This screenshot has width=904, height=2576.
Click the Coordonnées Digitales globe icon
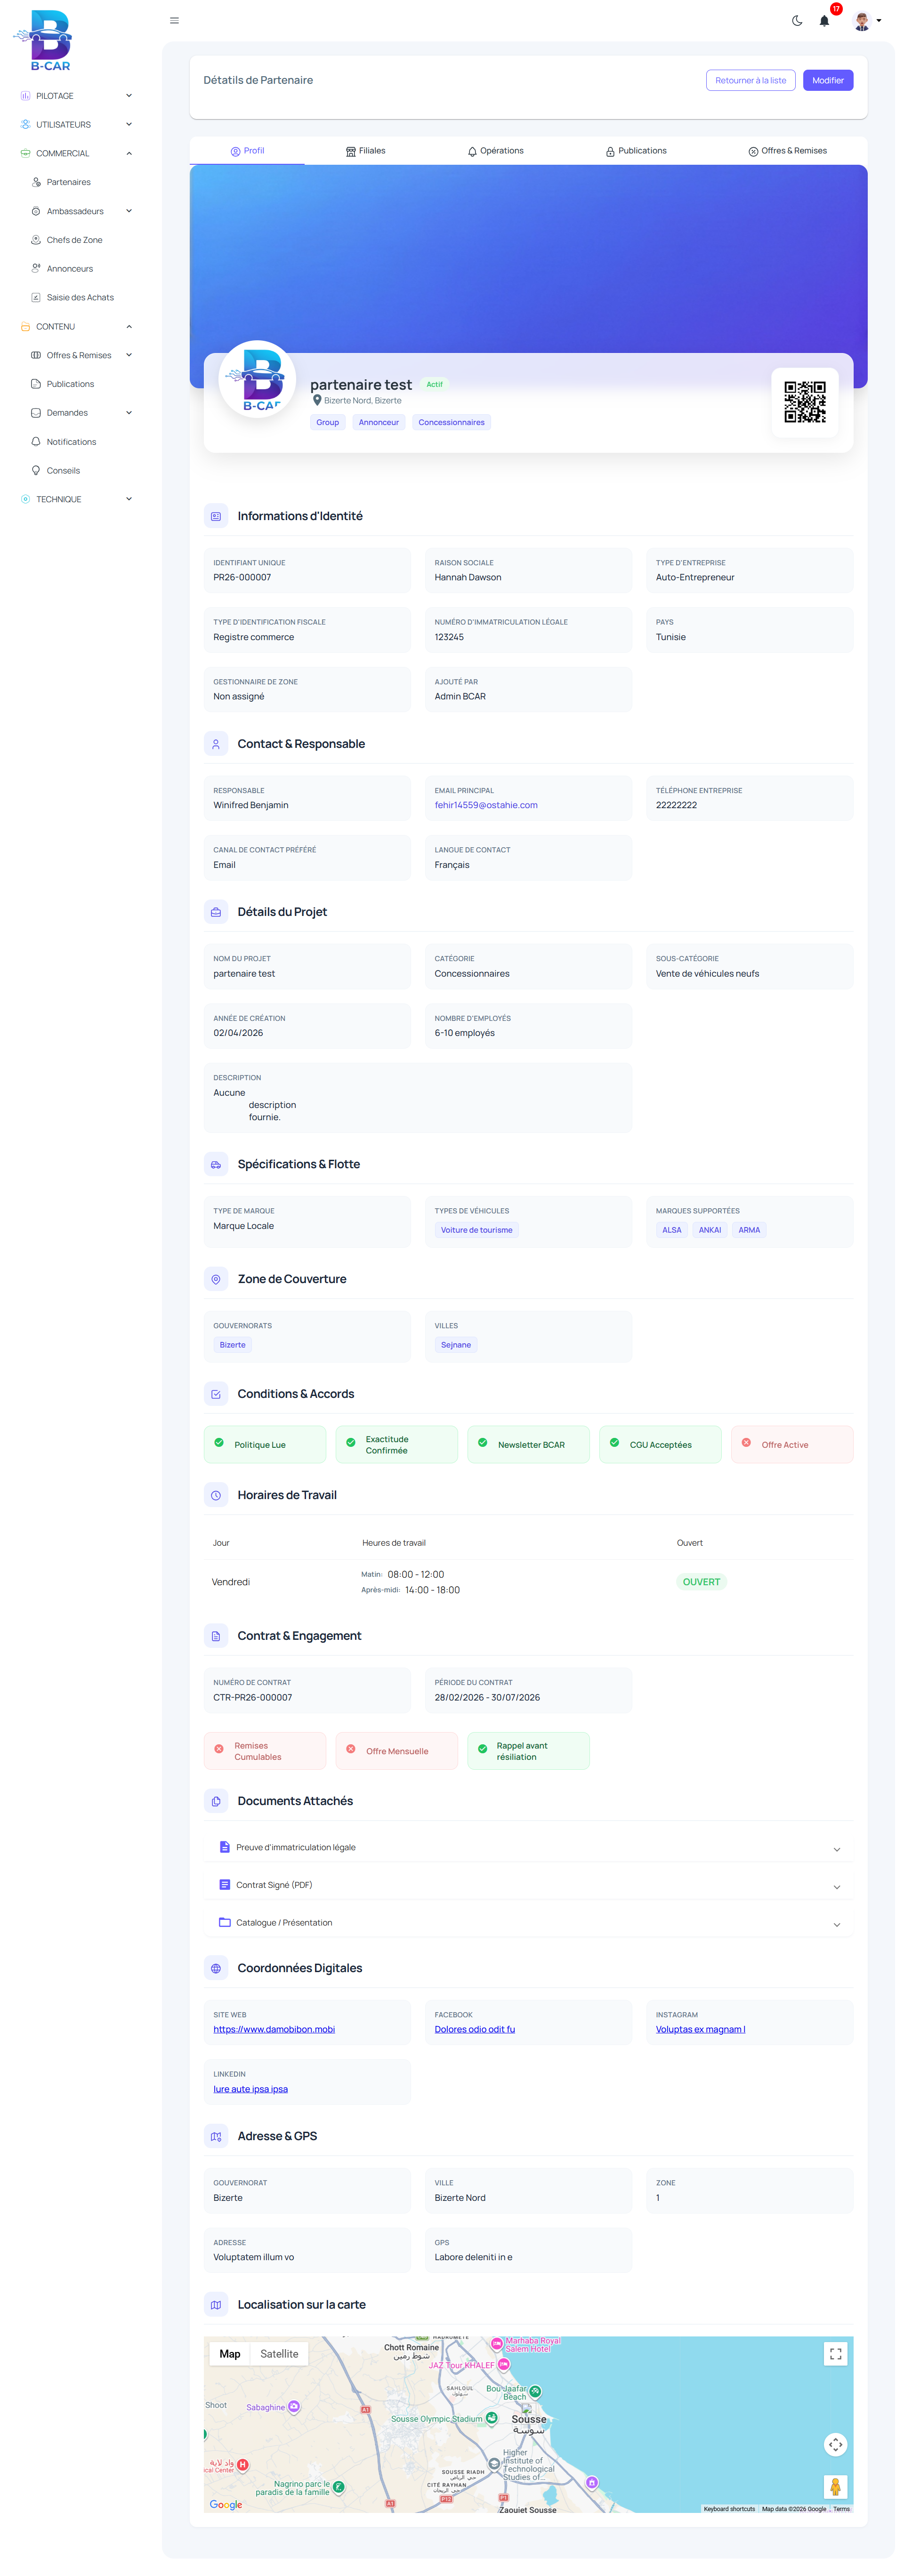tap(216, 1968)
